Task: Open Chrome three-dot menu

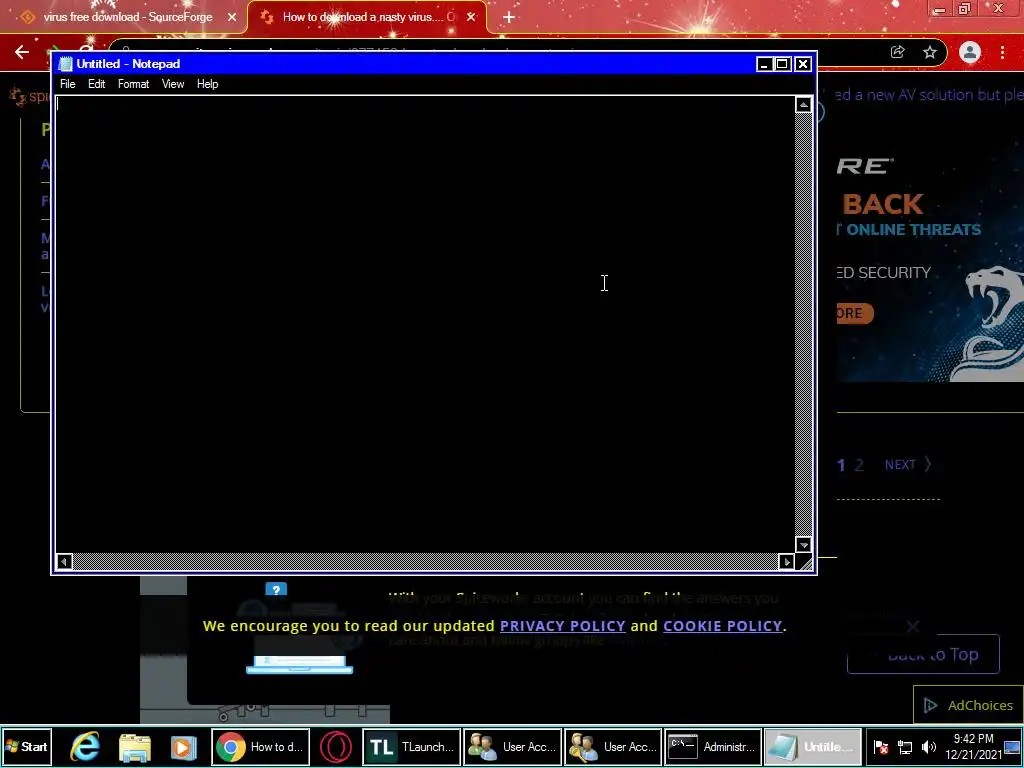Action: coord(1002,52)
